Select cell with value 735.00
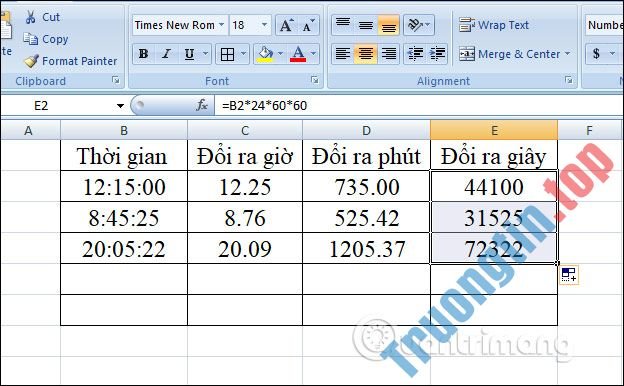This screenshot has width=624, height=386. tap(367, 187)
